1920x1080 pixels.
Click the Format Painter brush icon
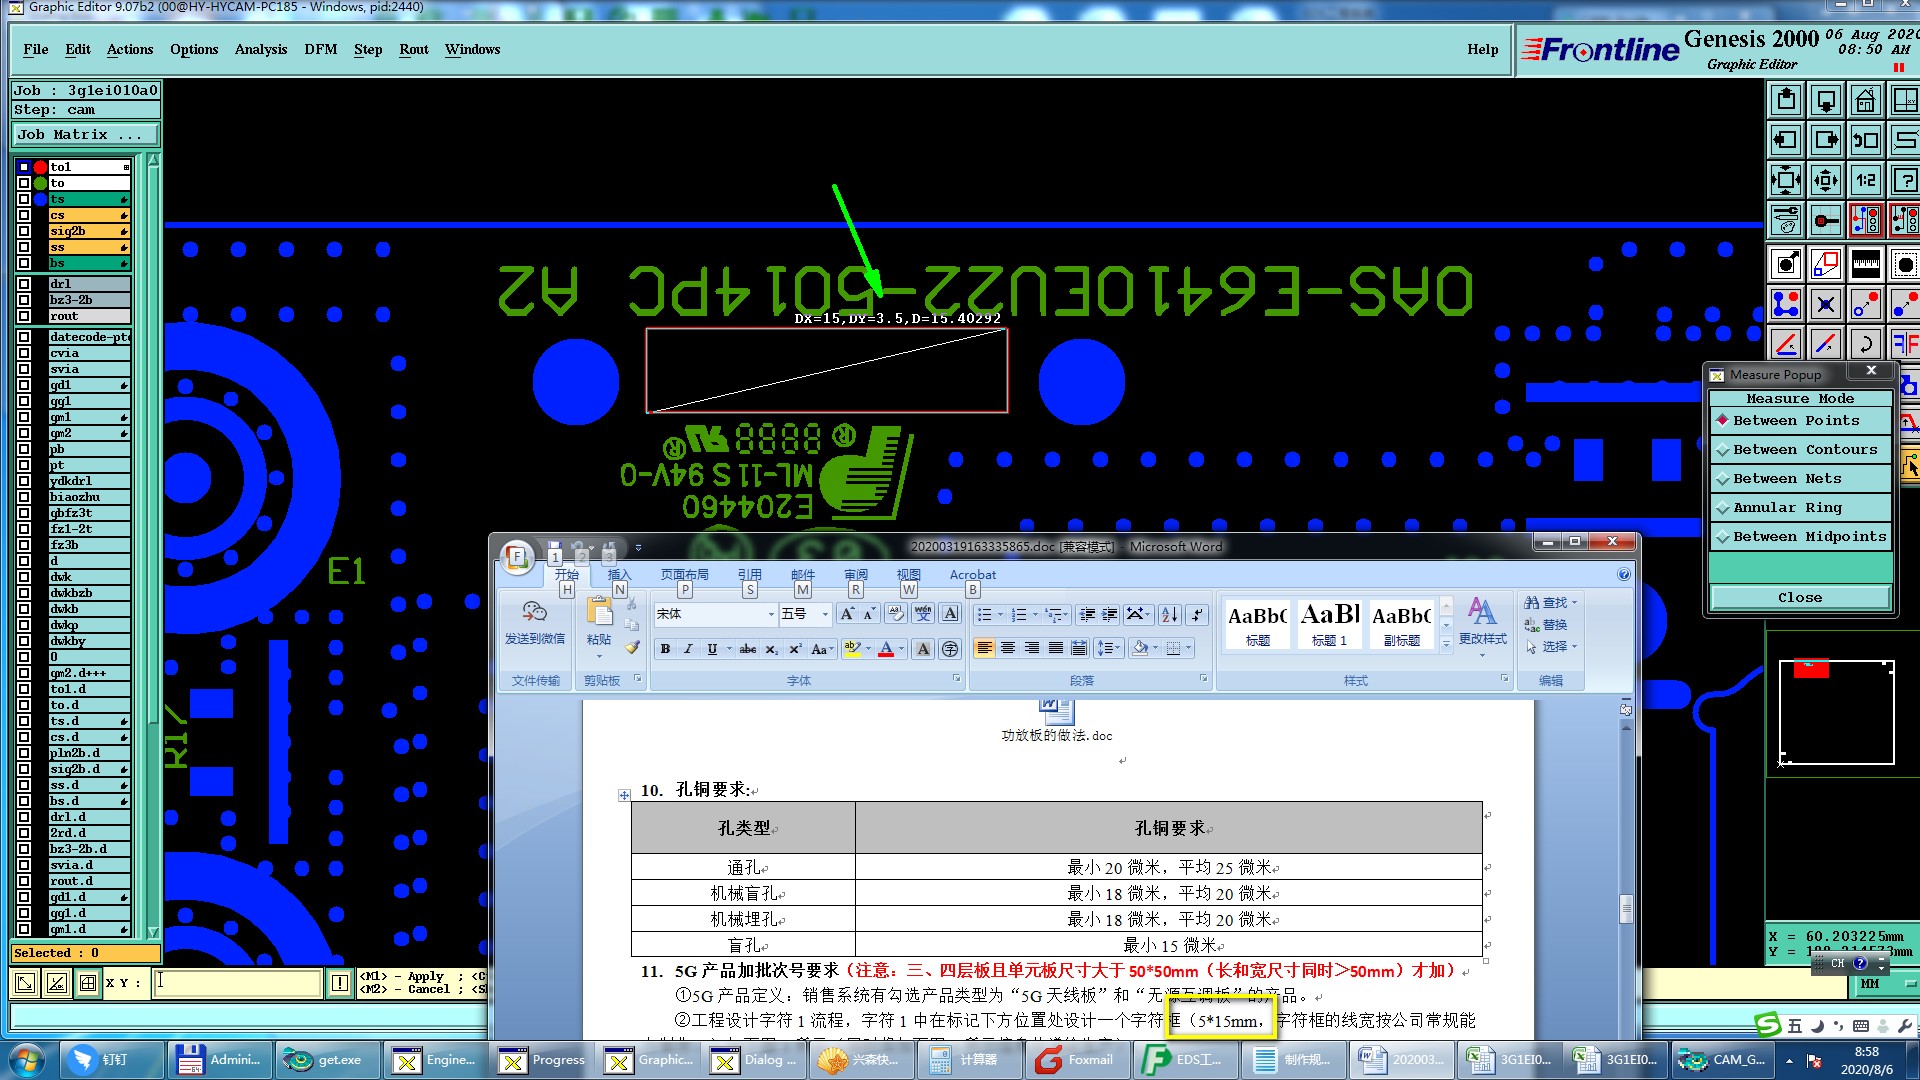point(632,648)
